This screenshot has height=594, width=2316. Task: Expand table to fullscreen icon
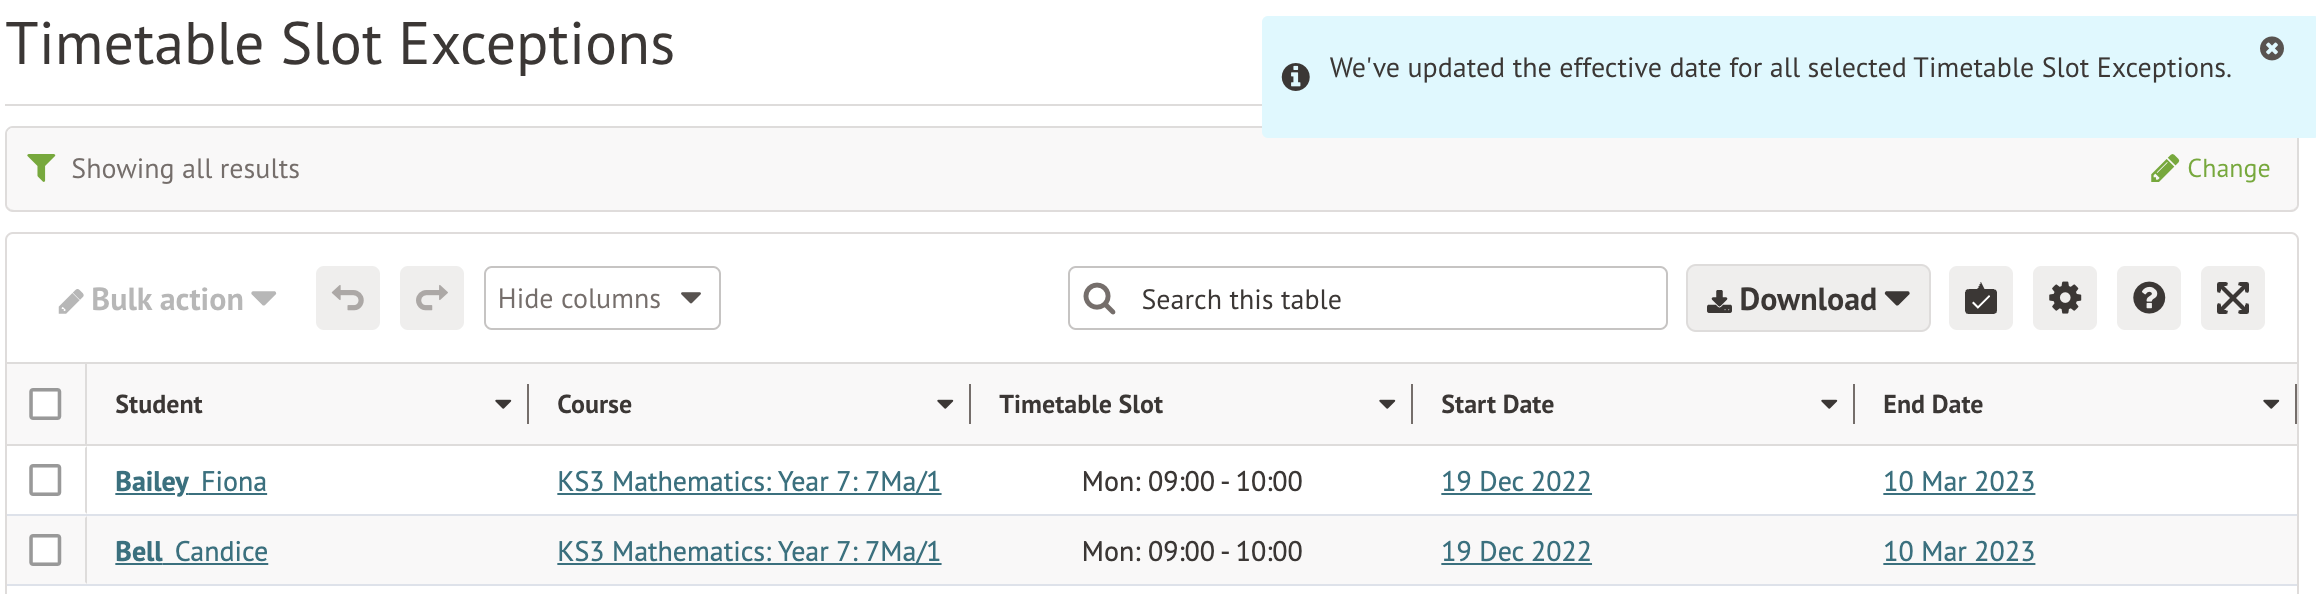coord(2232,298)
